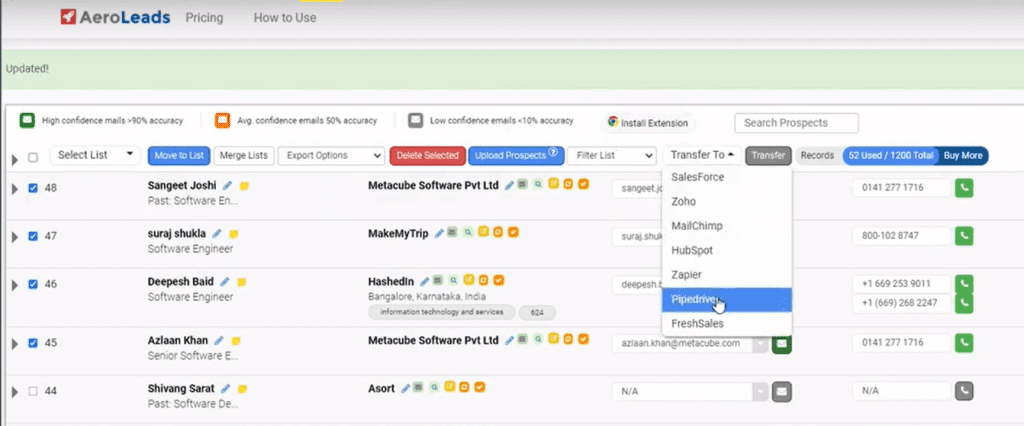This screenshot has width=1024, height=426.
Task: Open the How to Use link
Action: 285,18
